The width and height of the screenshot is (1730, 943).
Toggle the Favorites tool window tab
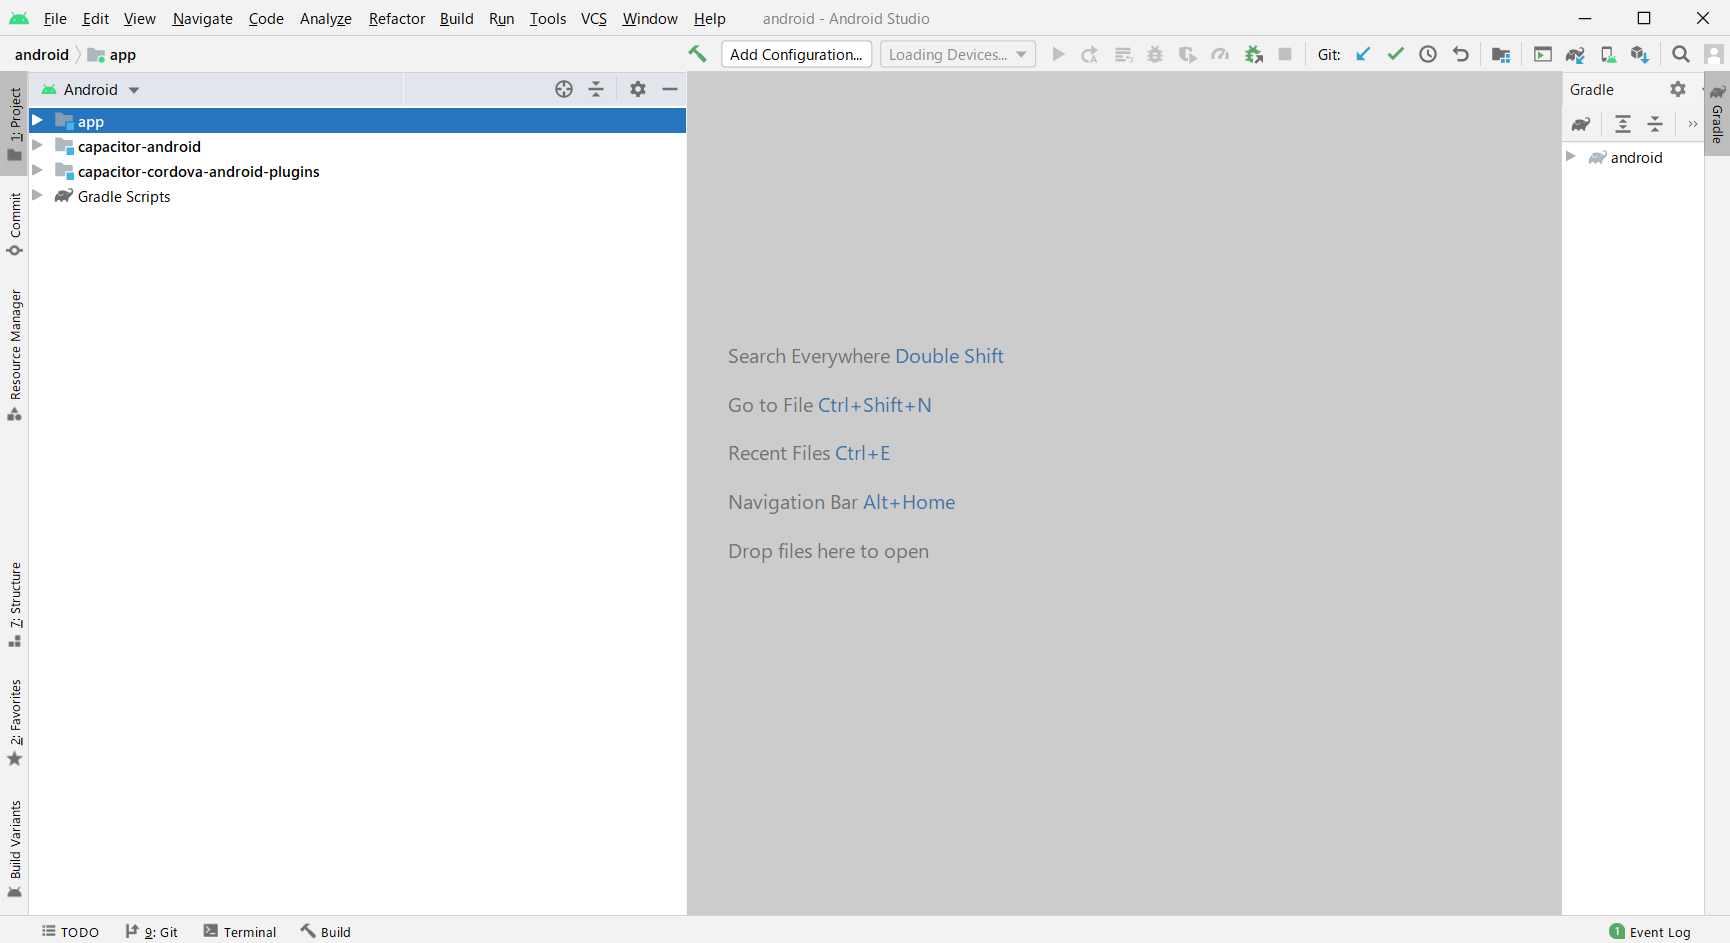(15, 722)
